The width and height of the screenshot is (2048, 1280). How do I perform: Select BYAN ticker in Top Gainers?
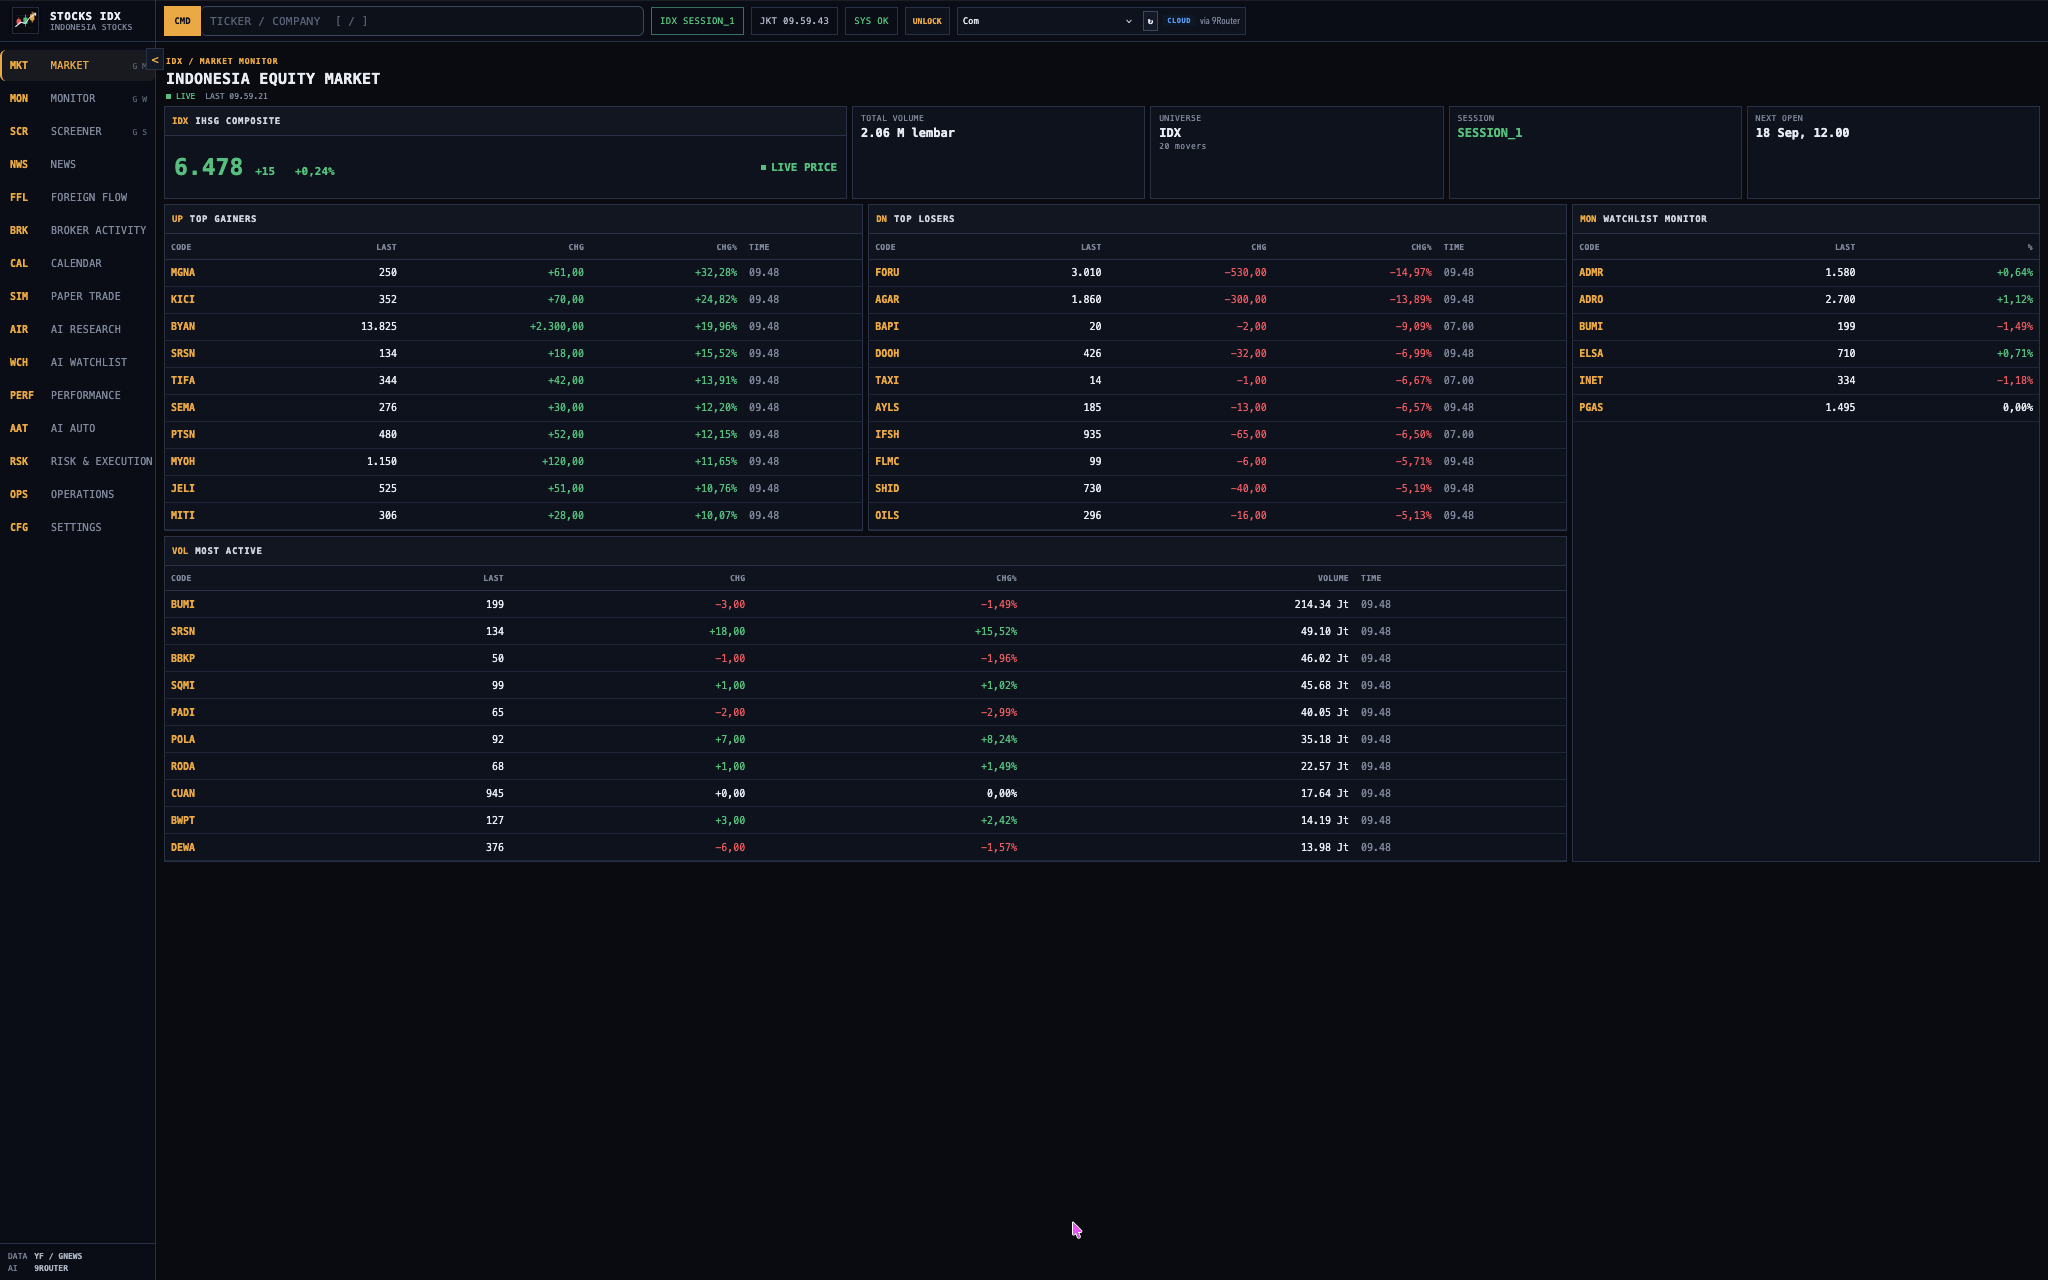183,326
